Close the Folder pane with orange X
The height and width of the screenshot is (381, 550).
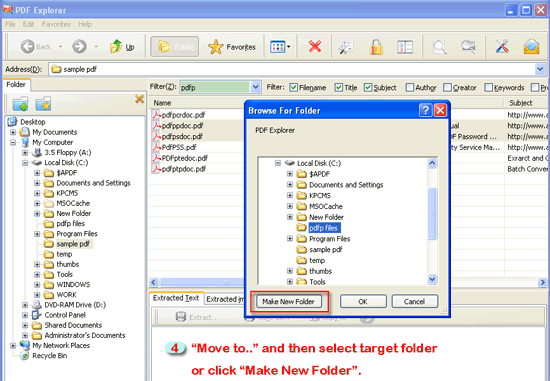click(x=139, y=99)
